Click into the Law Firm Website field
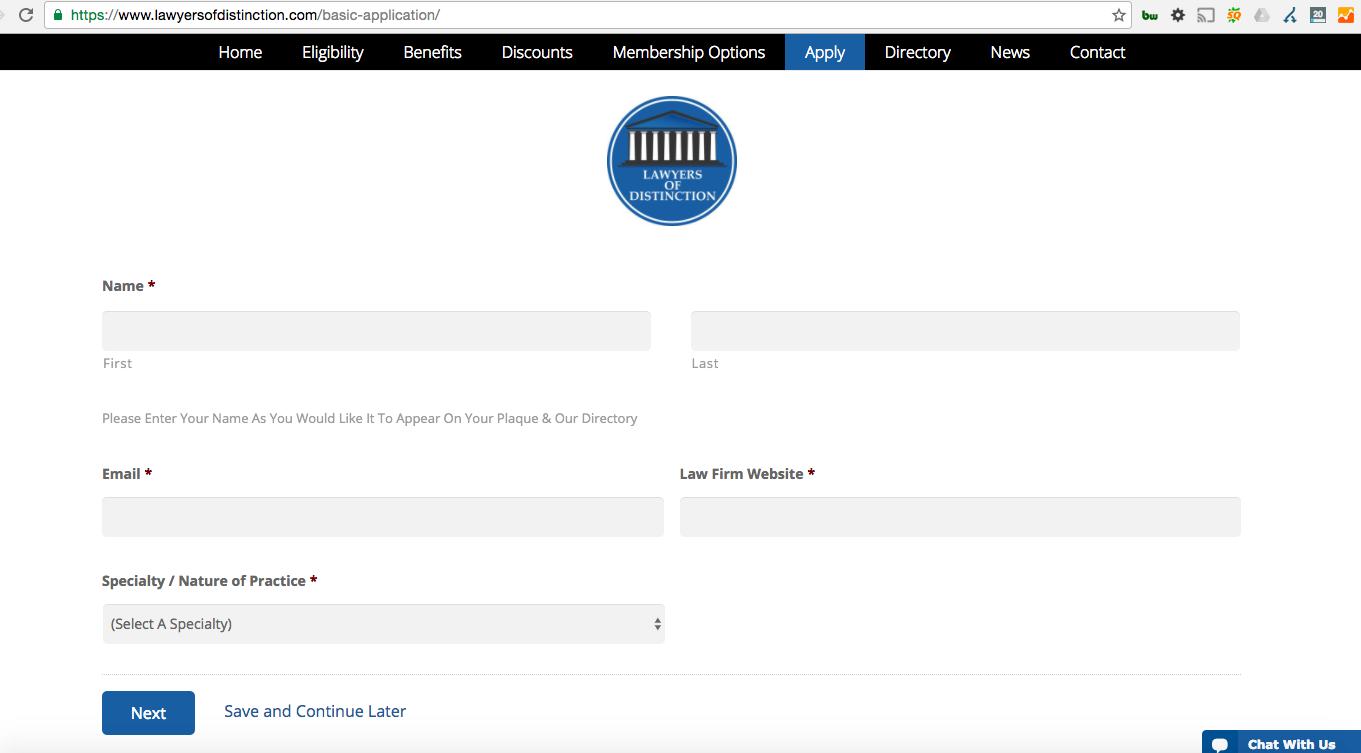The width and height of the screenshot is (1361, 753). pyautogui.click(x=960, y=517)
